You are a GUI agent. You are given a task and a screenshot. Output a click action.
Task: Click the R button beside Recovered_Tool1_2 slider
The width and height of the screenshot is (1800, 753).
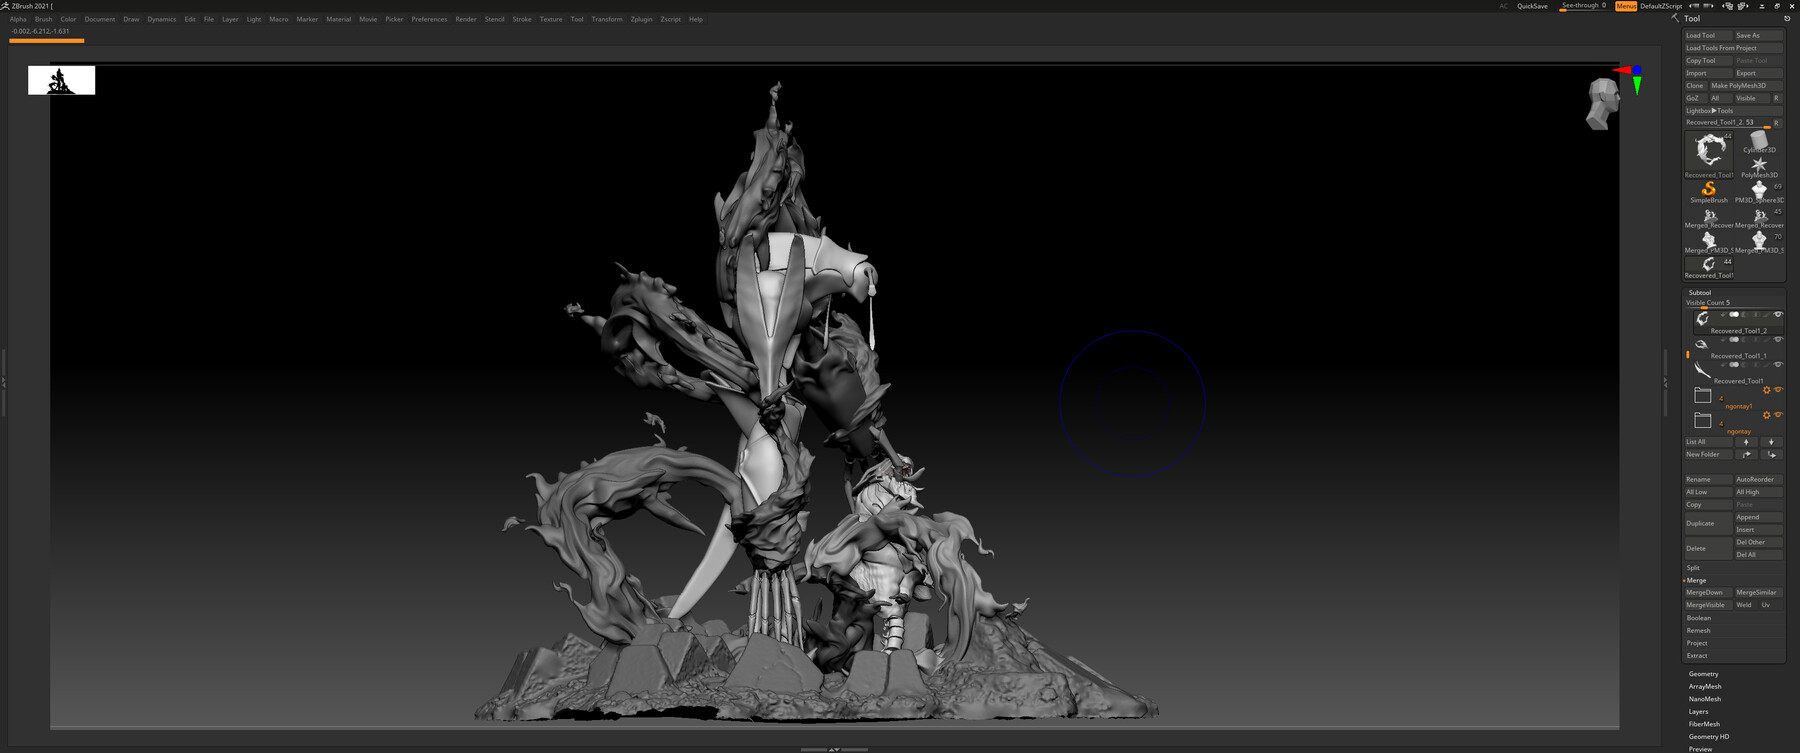pyautogui.click(x=1776, y=123)
